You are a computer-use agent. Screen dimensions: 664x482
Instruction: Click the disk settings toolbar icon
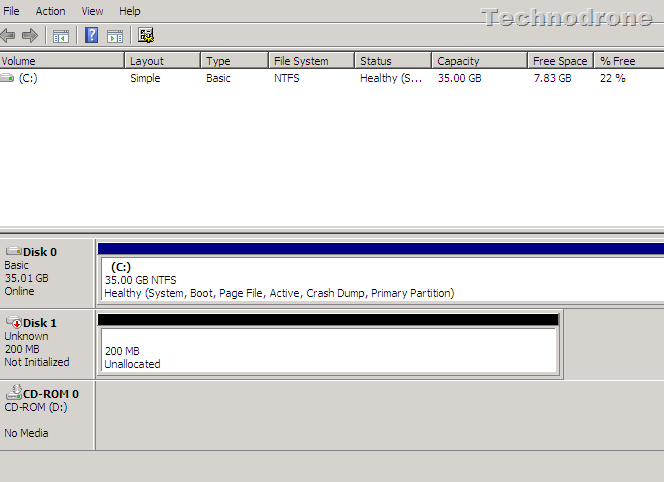coord(146,35)
